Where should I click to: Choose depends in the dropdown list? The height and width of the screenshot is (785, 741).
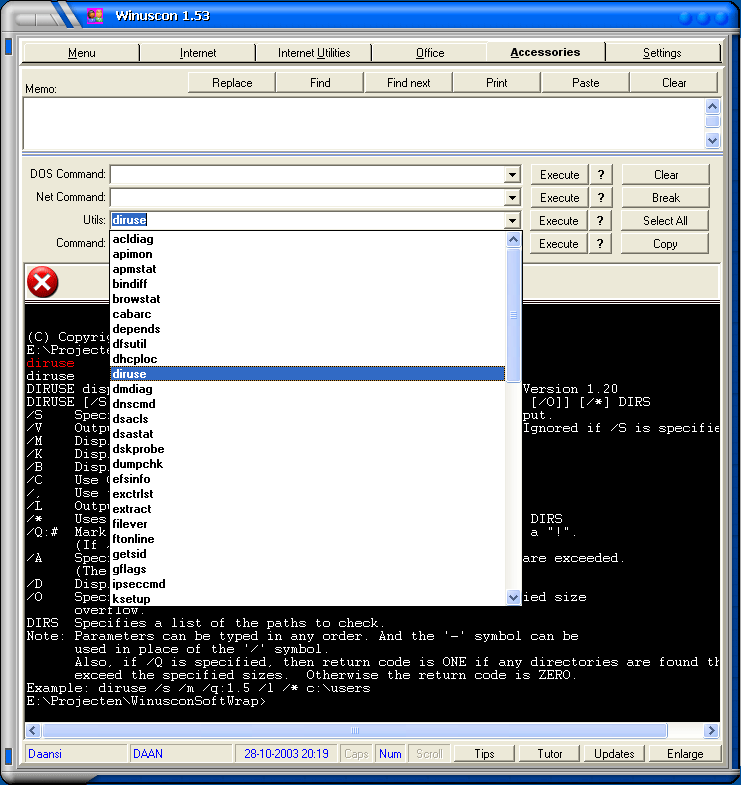307,329
